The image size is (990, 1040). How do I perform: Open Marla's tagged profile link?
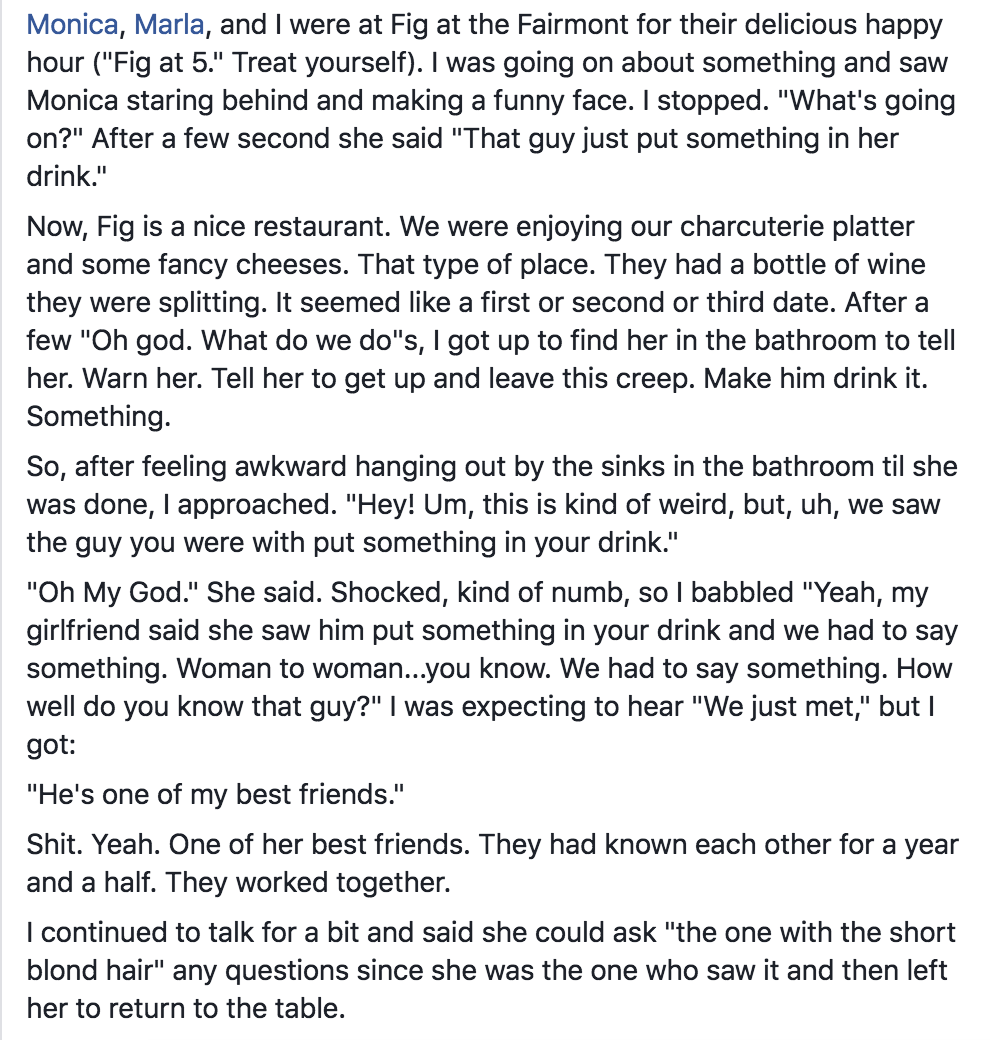point(170,25)
